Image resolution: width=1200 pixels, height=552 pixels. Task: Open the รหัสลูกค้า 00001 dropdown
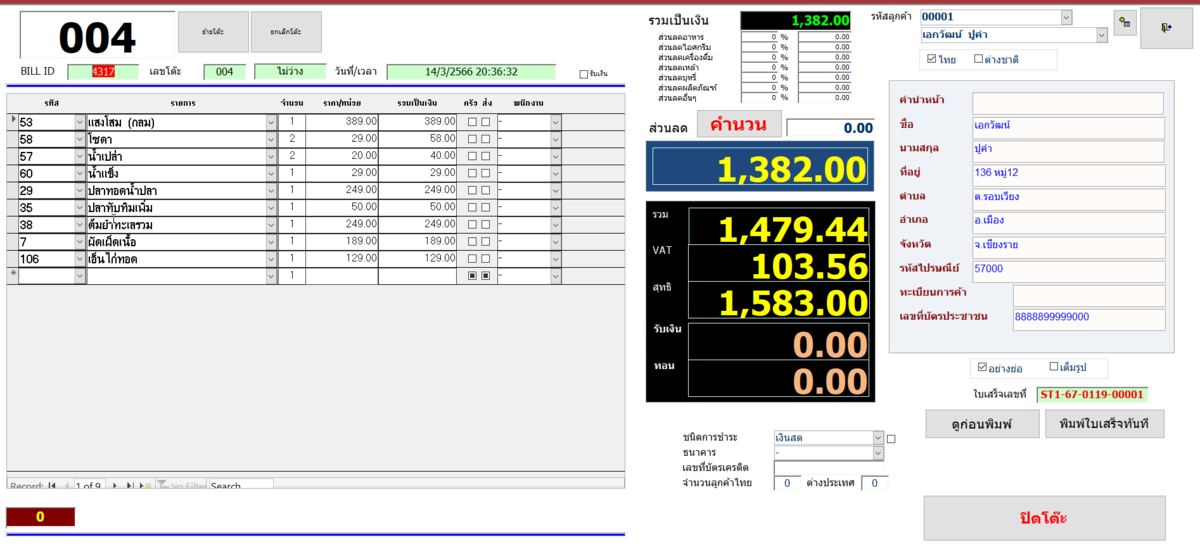[x=1066, y=17]
